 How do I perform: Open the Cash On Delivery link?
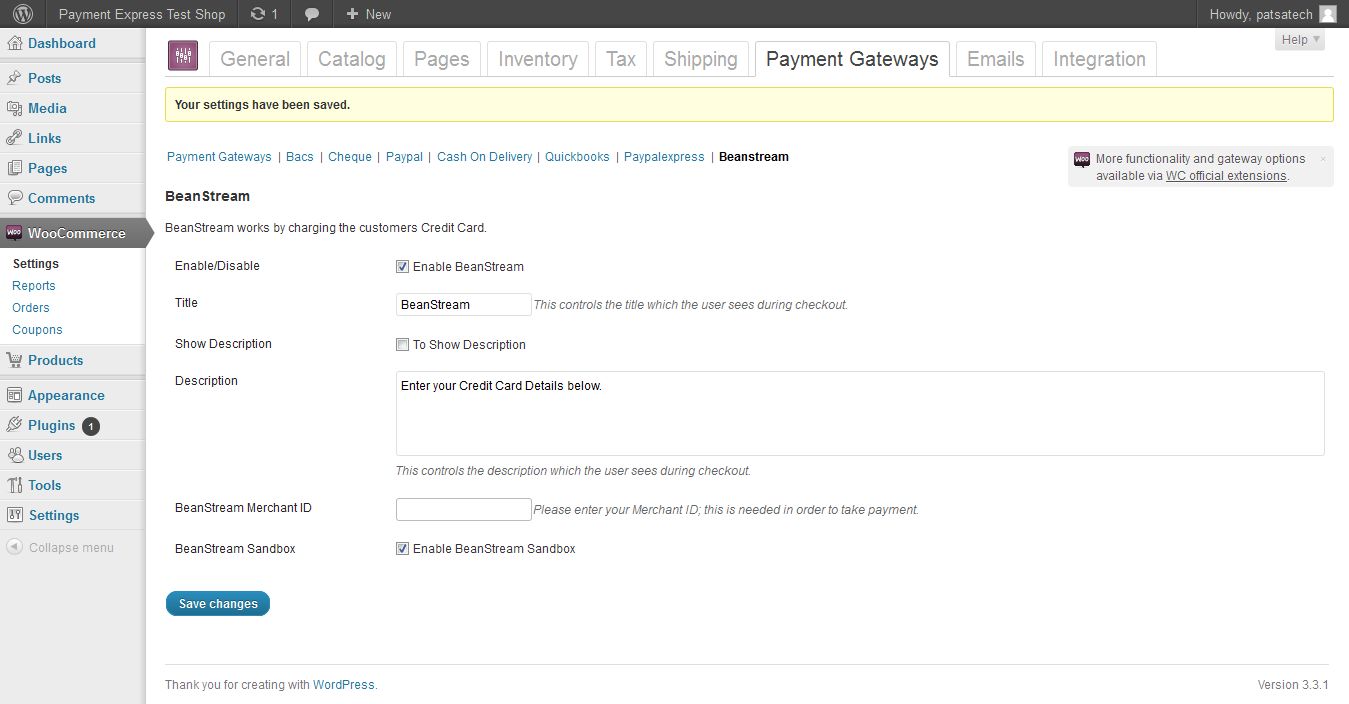485,157
